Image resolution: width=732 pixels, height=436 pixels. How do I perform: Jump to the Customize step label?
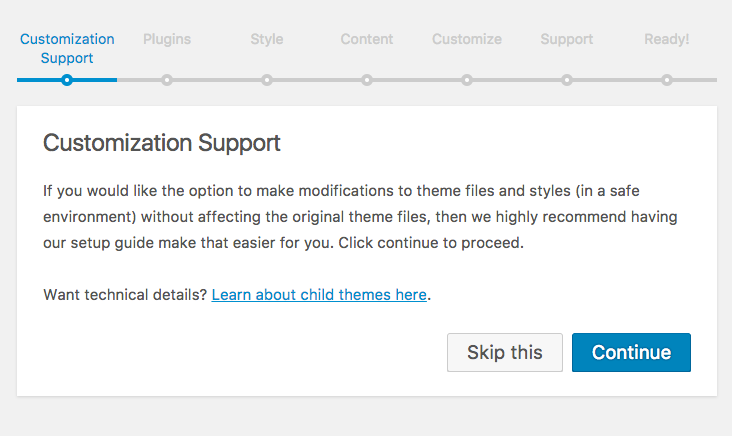tap(467, 39)
